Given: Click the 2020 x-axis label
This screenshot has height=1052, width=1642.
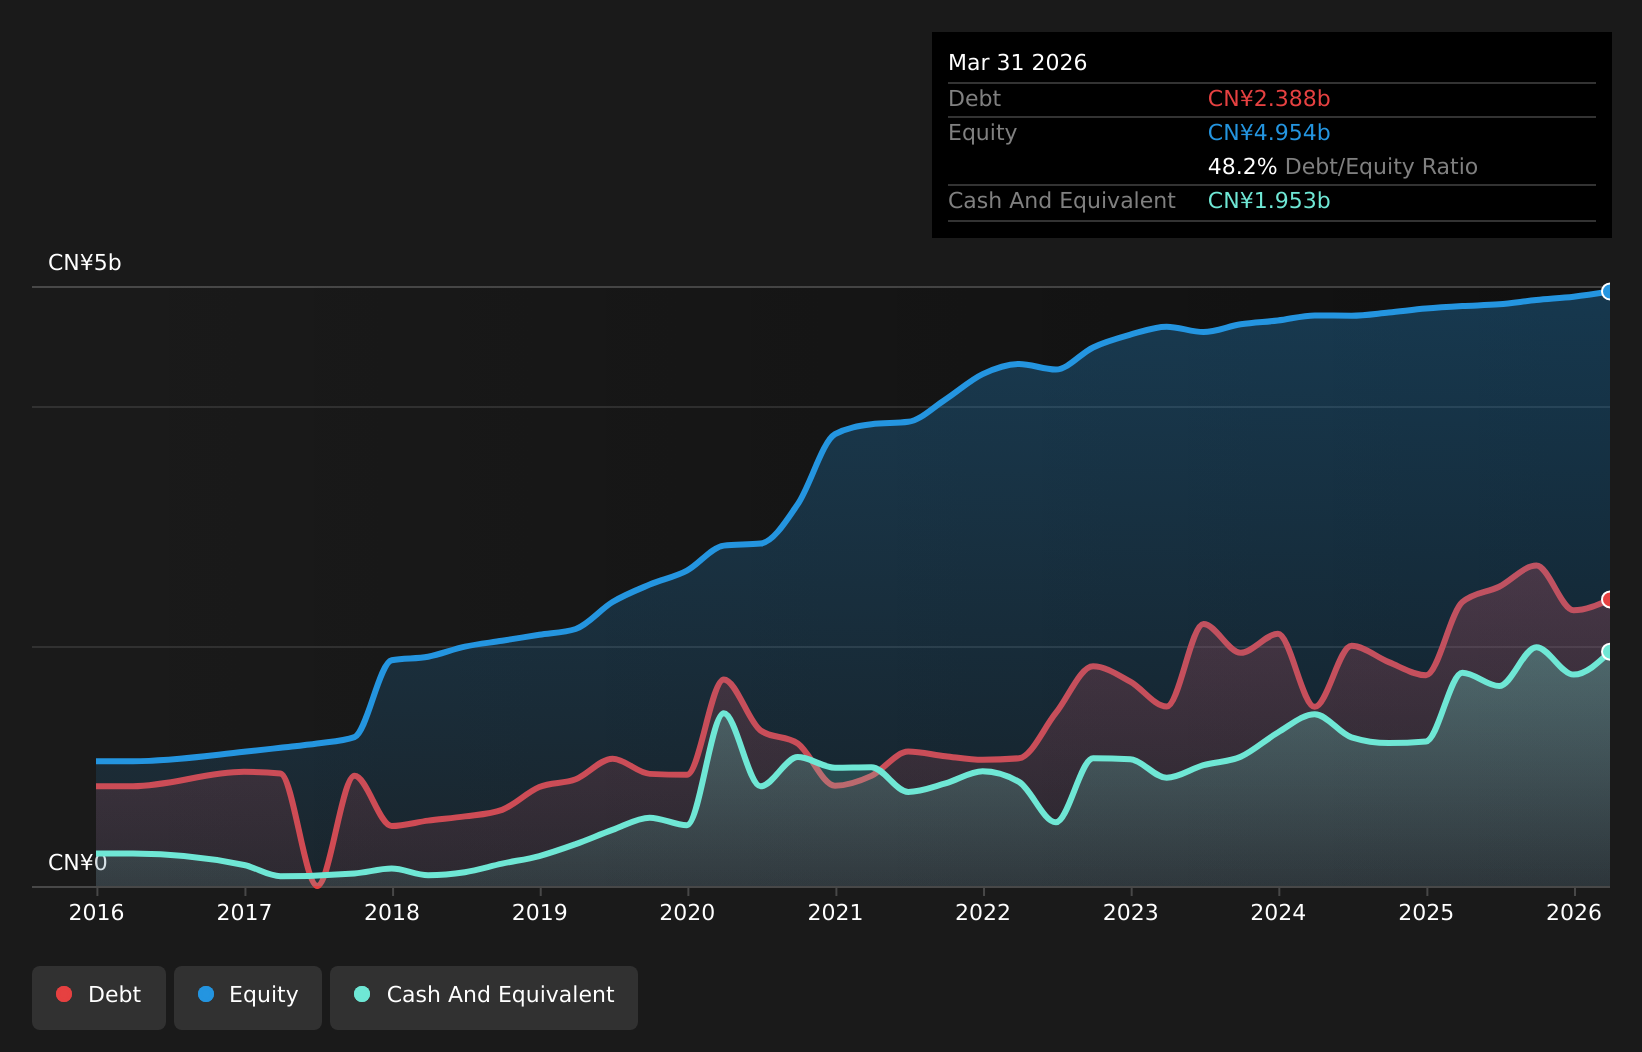Looking at the screenshot, I should [x=688, y=912].
